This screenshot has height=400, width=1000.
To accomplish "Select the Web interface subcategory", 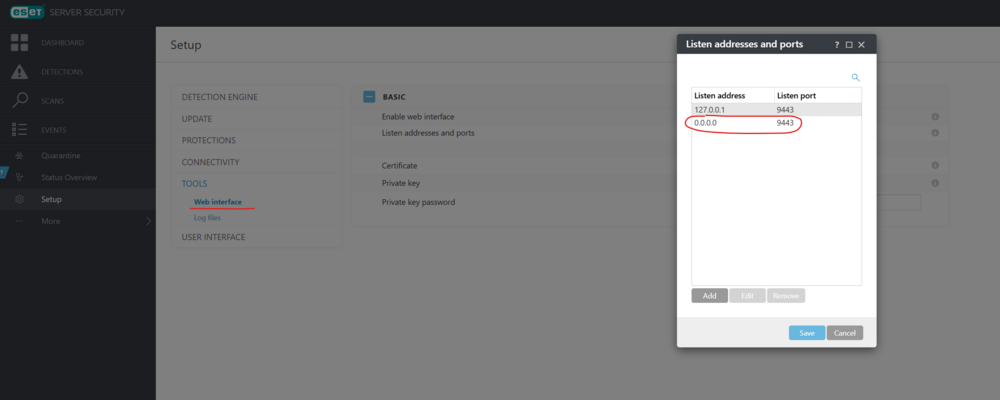I will (217, 202).
